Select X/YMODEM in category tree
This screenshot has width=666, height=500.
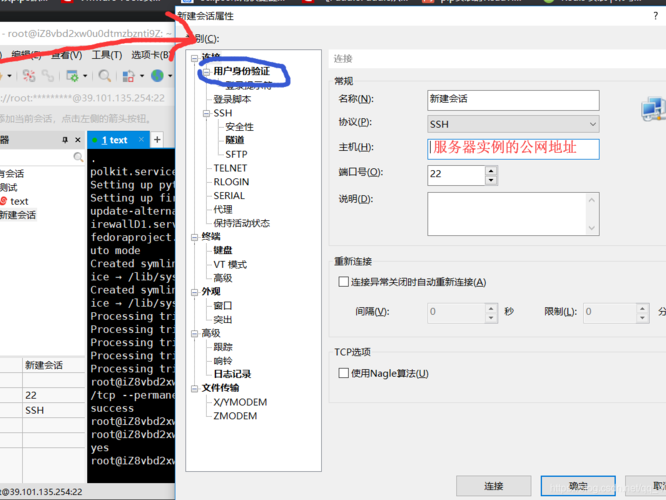[x=240, y=402]
